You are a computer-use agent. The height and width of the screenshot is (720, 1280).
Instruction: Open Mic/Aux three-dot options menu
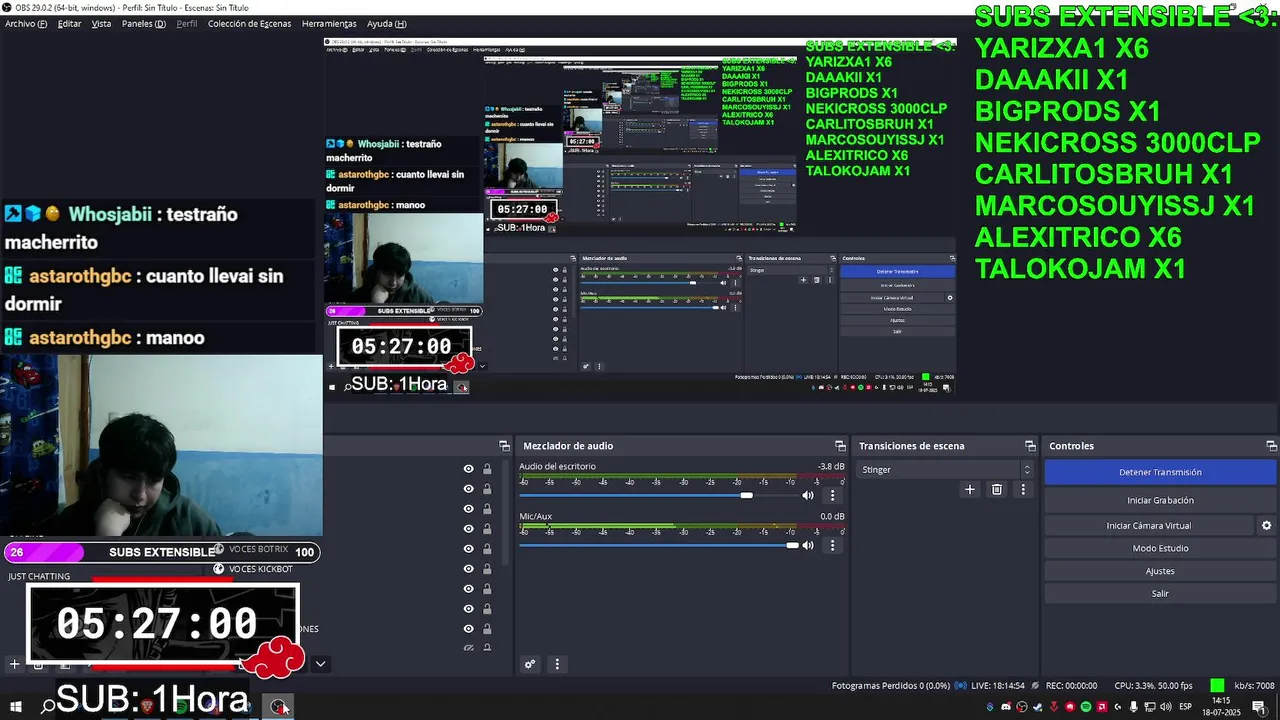click(832, 545)
